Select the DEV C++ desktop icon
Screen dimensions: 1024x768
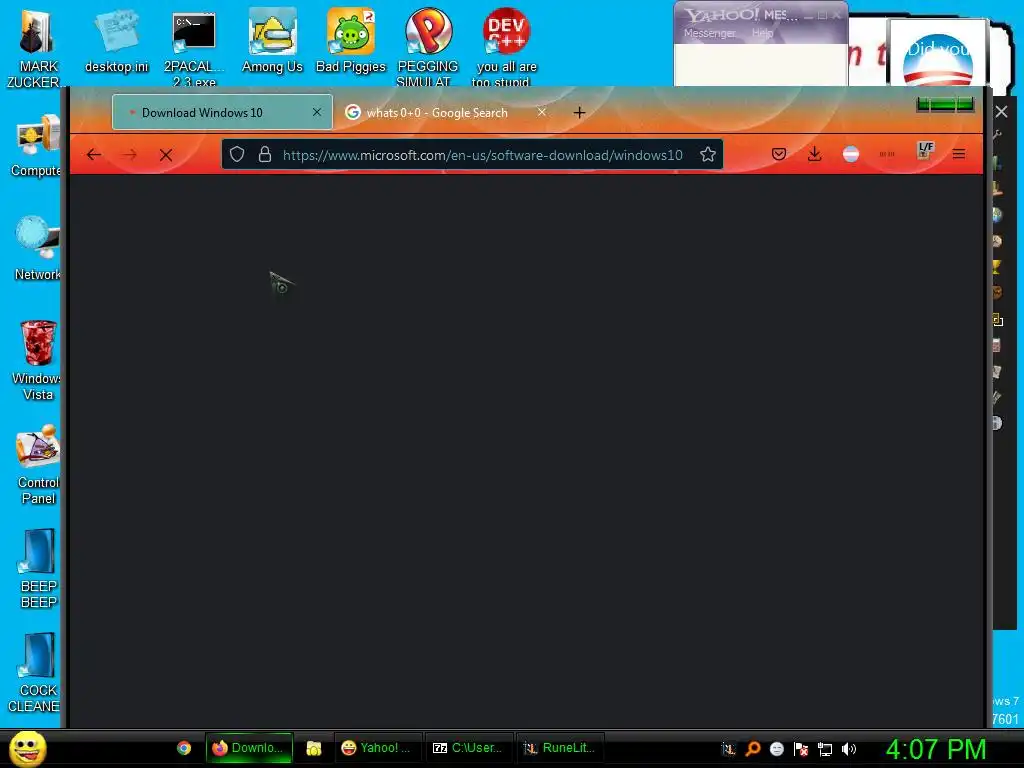pos(506,47)
